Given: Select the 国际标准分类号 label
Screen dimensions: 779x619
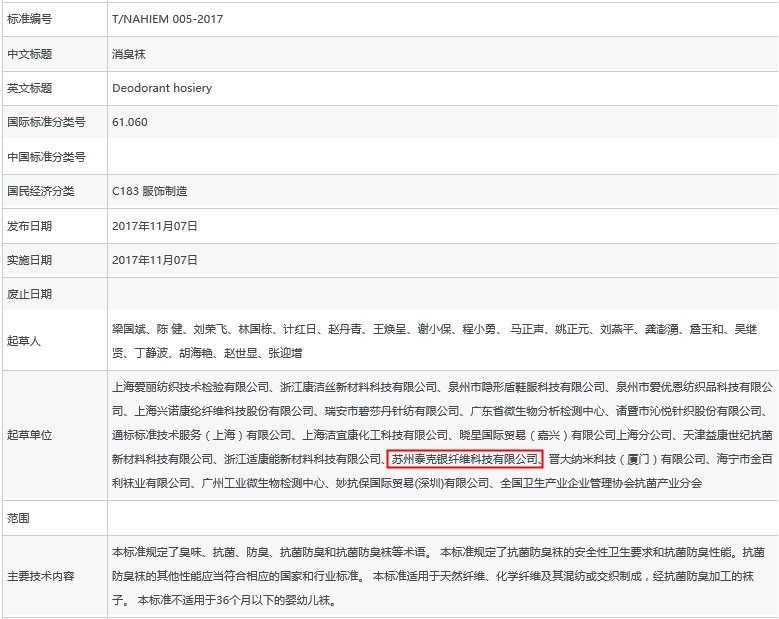Looking at the screenshot, I should coord(46,122).
